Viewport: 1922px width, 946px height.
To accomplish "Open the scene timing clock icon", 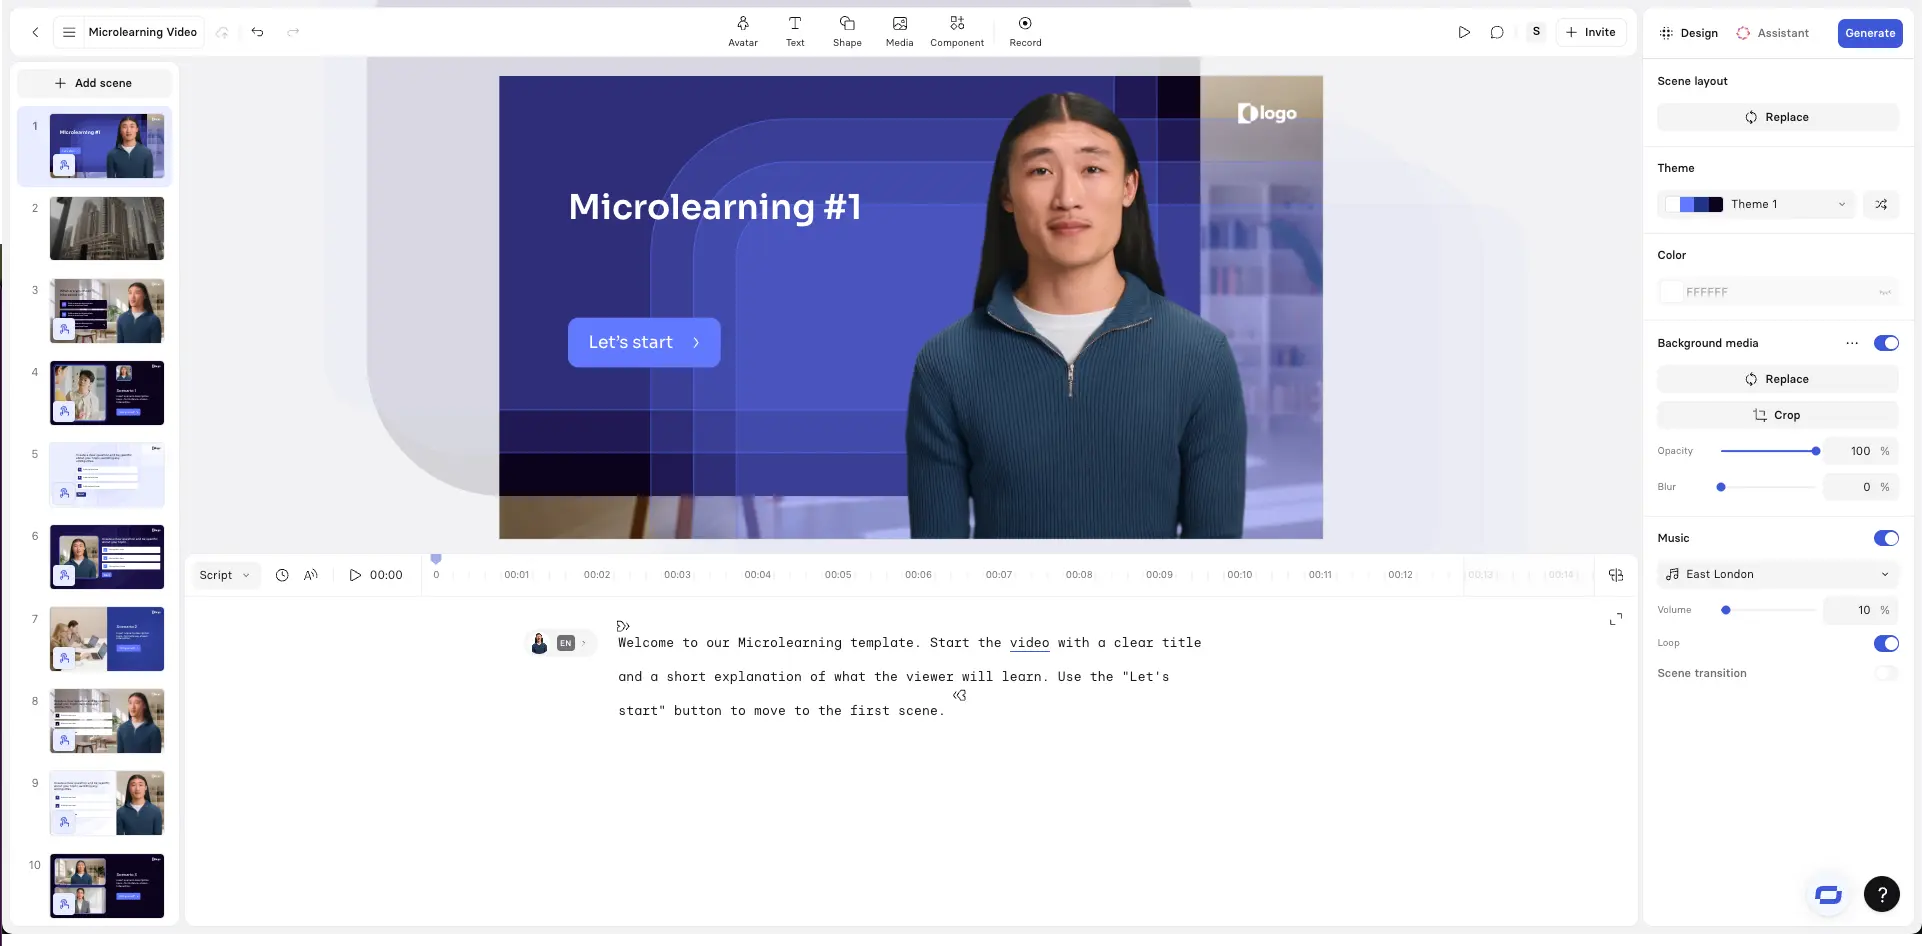I will 282,575.
